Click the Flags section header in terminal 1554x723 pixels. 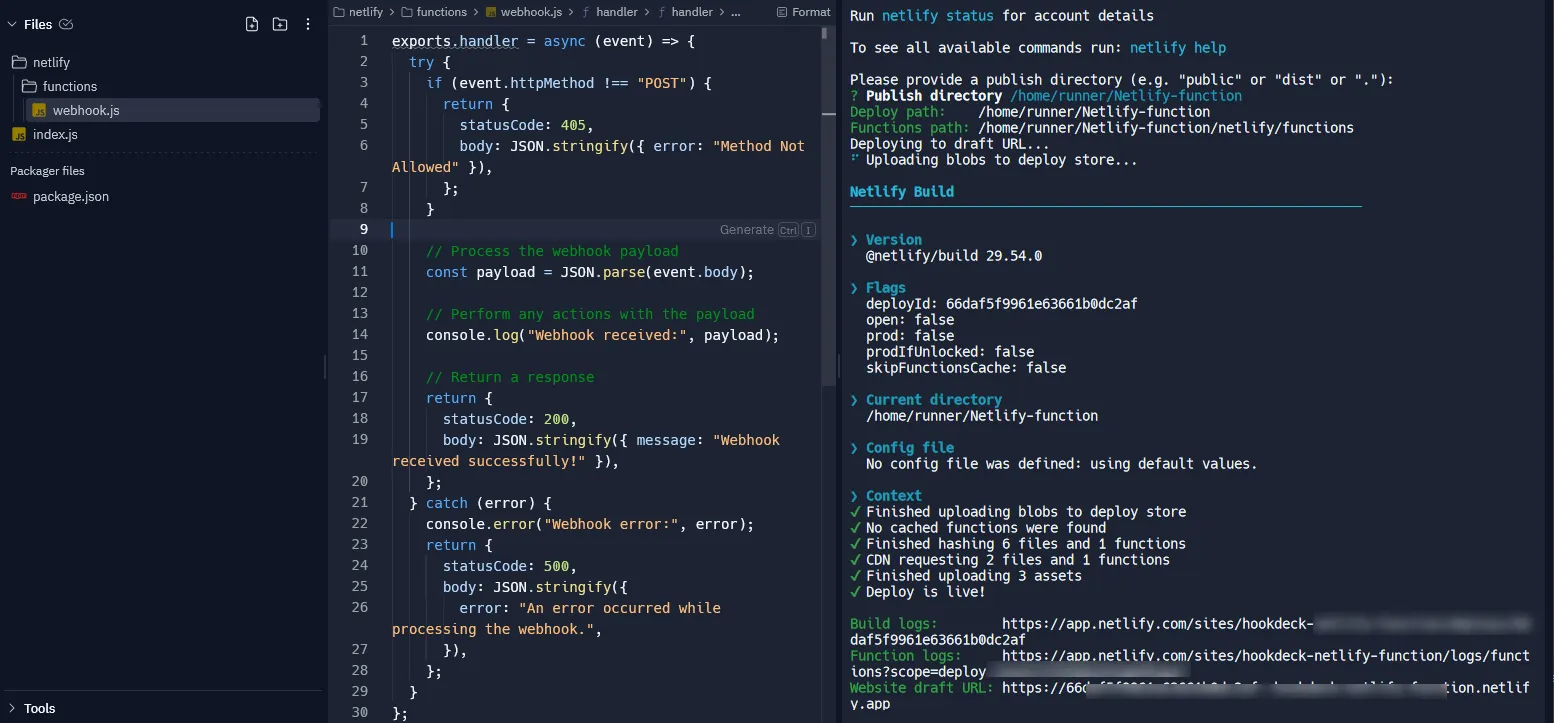(x=886, y=288)
